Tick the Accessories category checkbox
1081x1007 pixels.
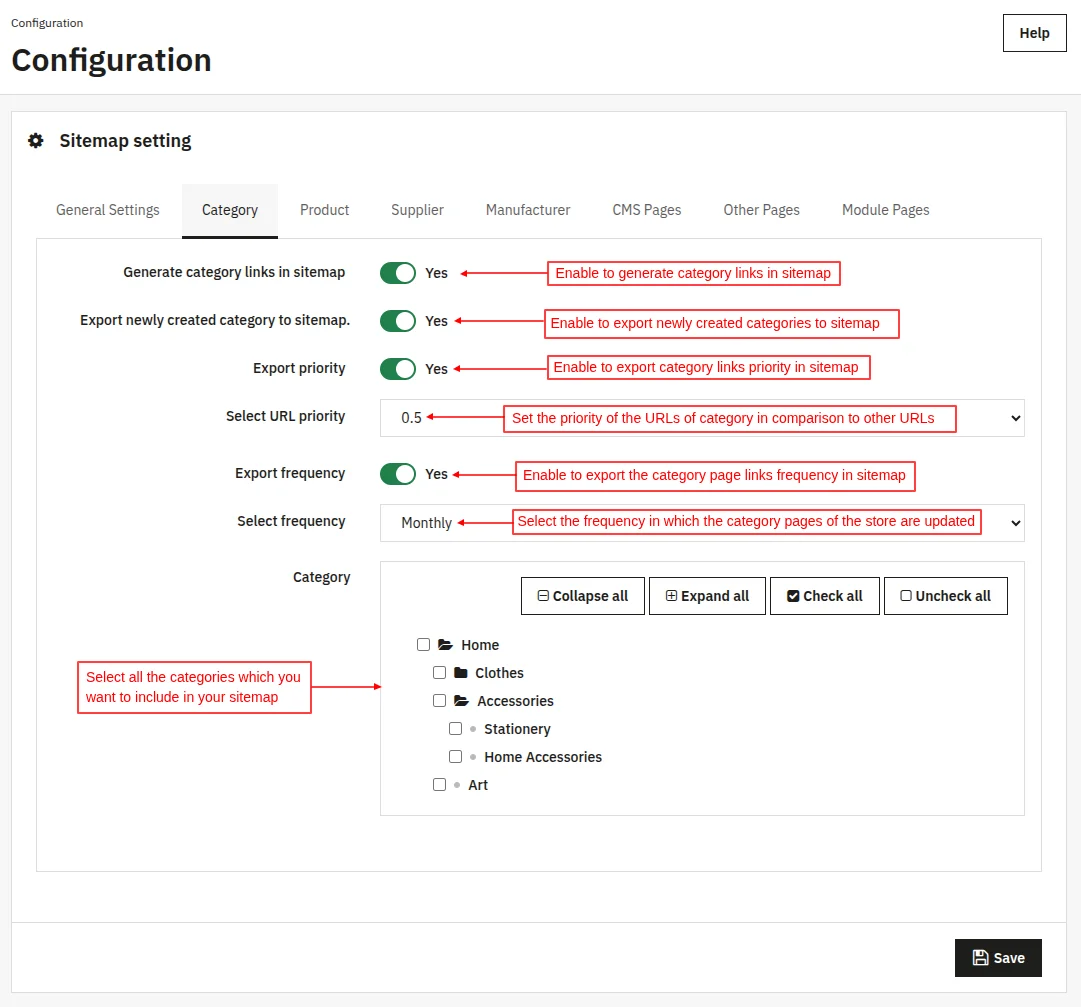click(439, 701)
